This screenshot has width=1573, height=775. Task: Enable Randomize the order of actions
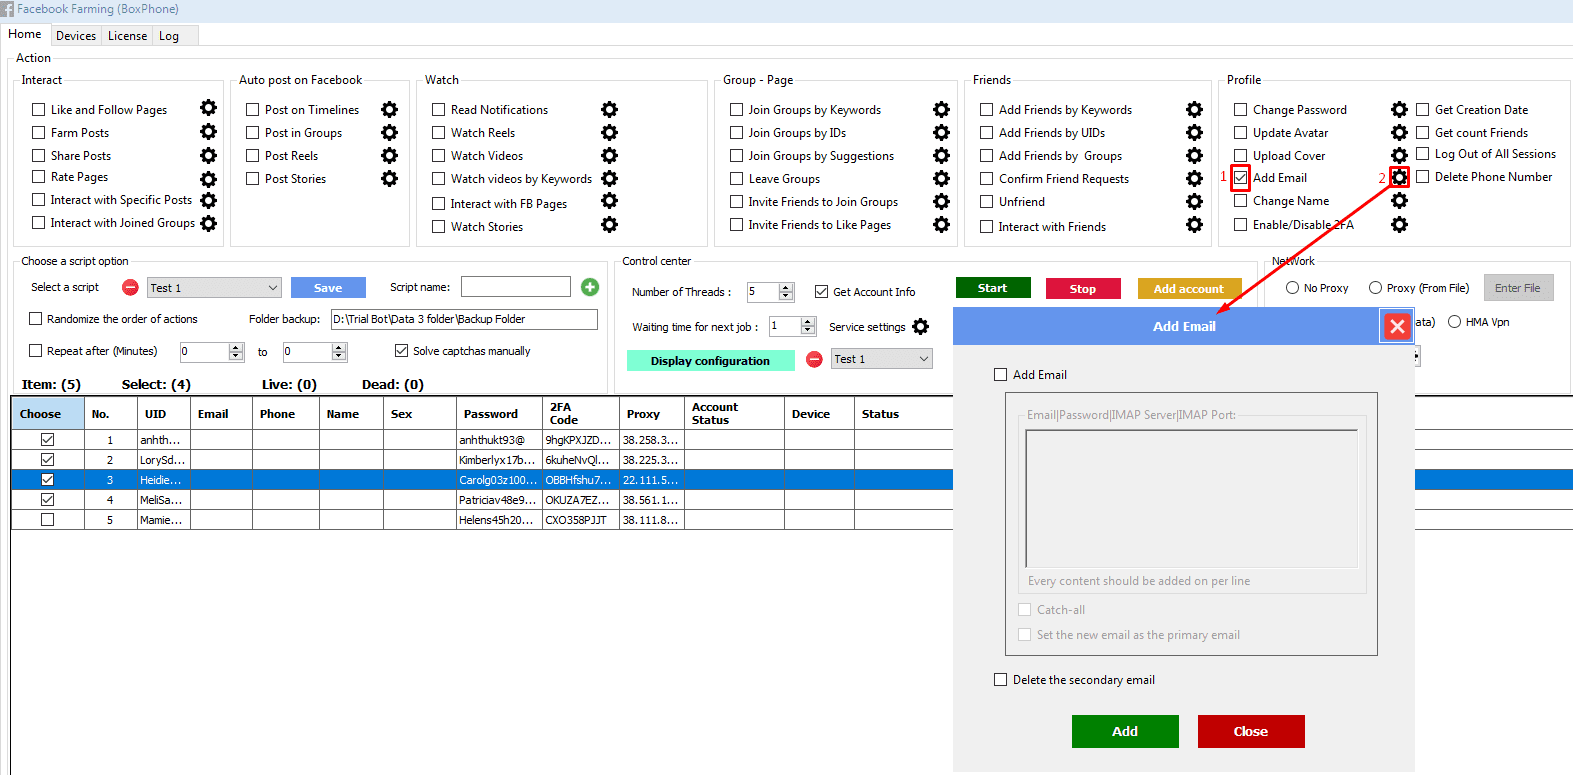point(35,319)
